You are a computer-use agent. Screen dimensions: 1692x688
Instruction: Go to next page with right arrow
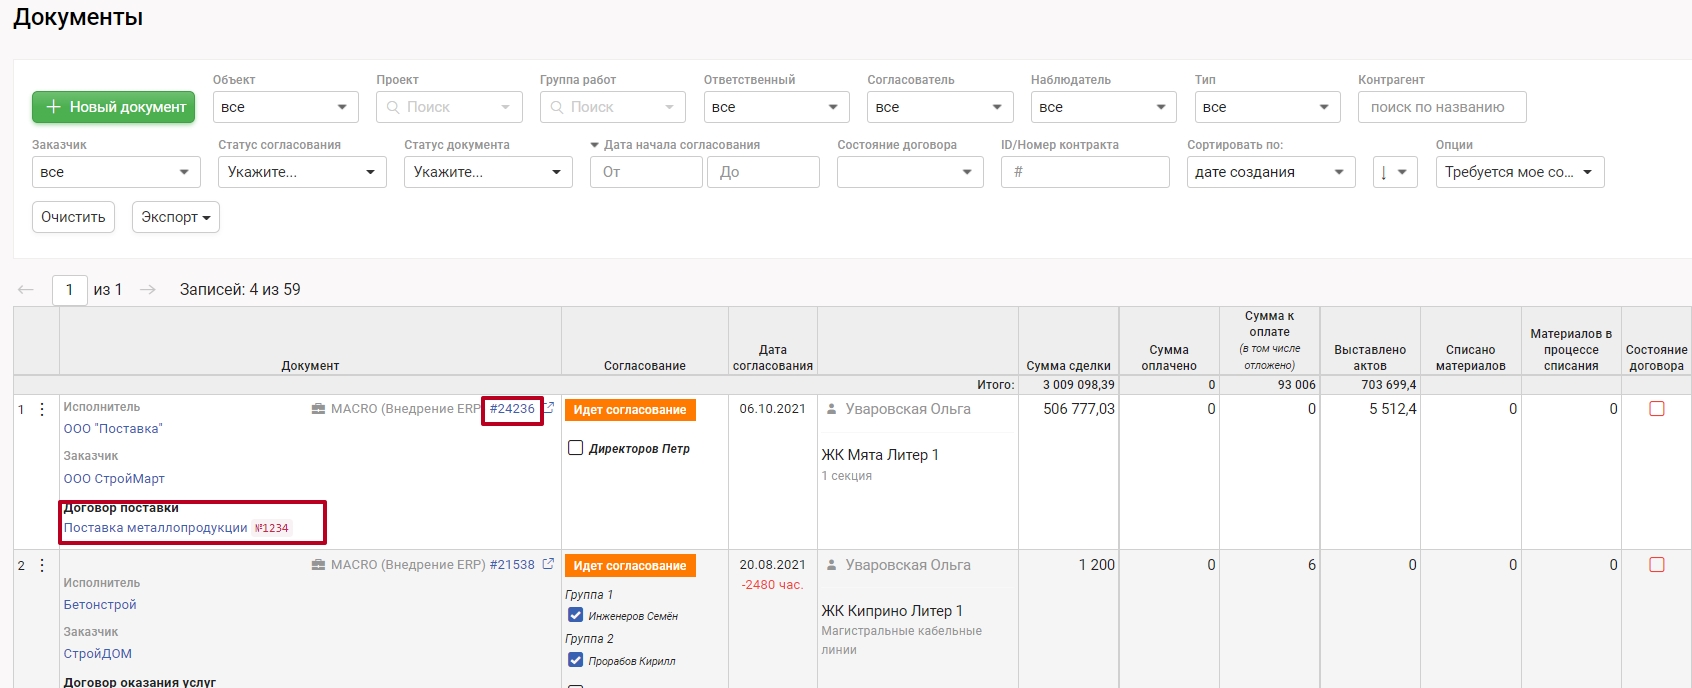[148, 290]
